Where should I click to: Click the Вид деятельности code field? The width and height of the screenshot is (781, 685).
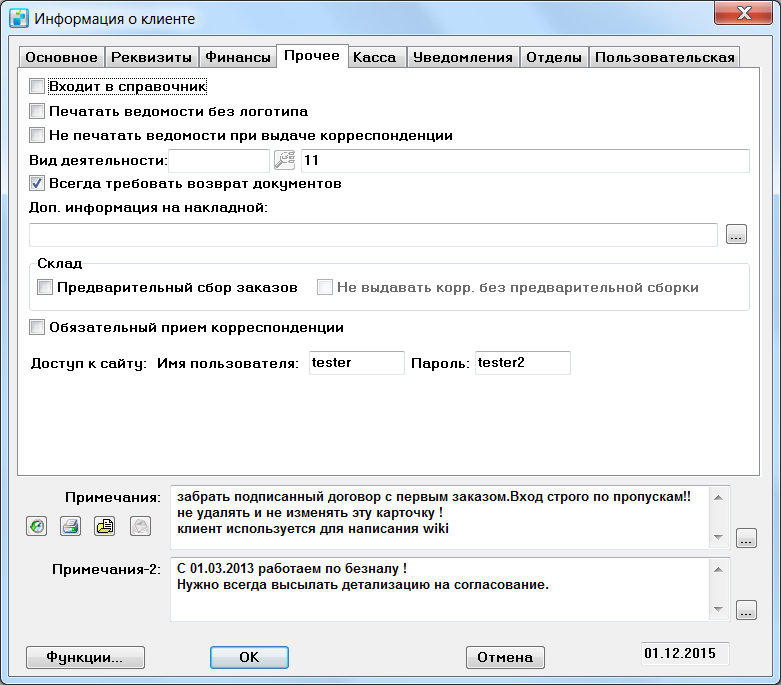[219, 160]
